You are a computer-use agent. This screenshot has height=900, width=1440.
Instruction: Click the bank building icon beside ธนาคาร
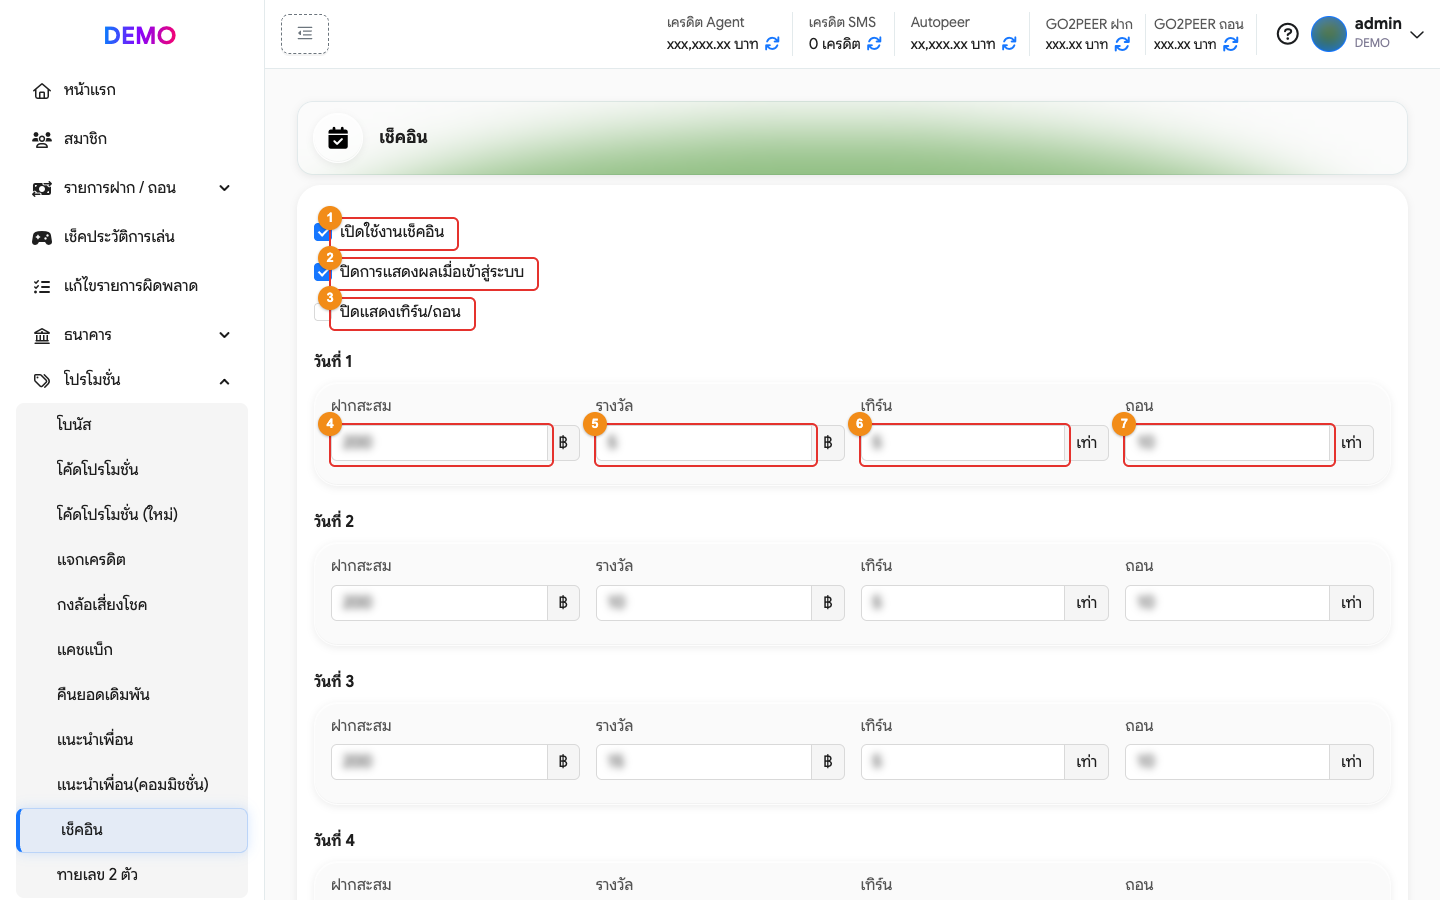point(42,336)
